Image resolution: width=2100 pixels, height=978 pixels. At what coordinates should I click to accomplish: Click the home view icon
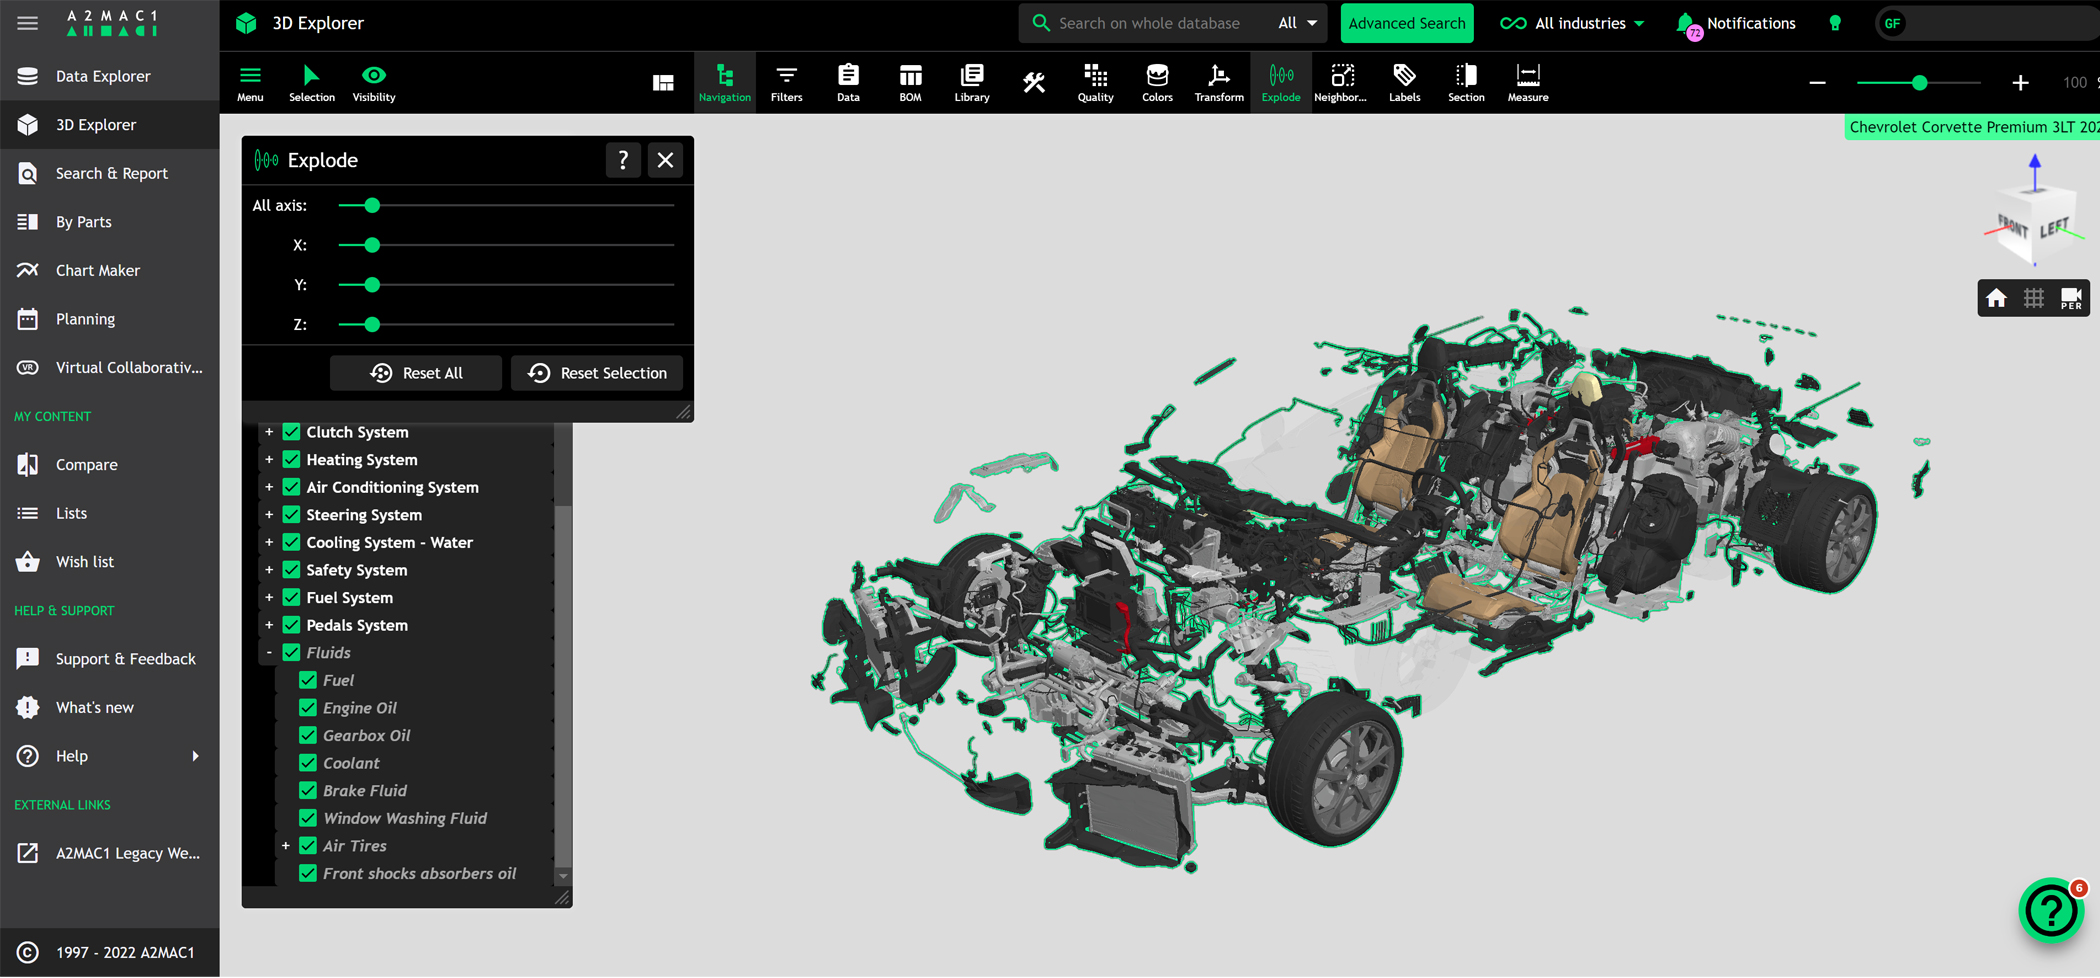(x=1996, y=298)
